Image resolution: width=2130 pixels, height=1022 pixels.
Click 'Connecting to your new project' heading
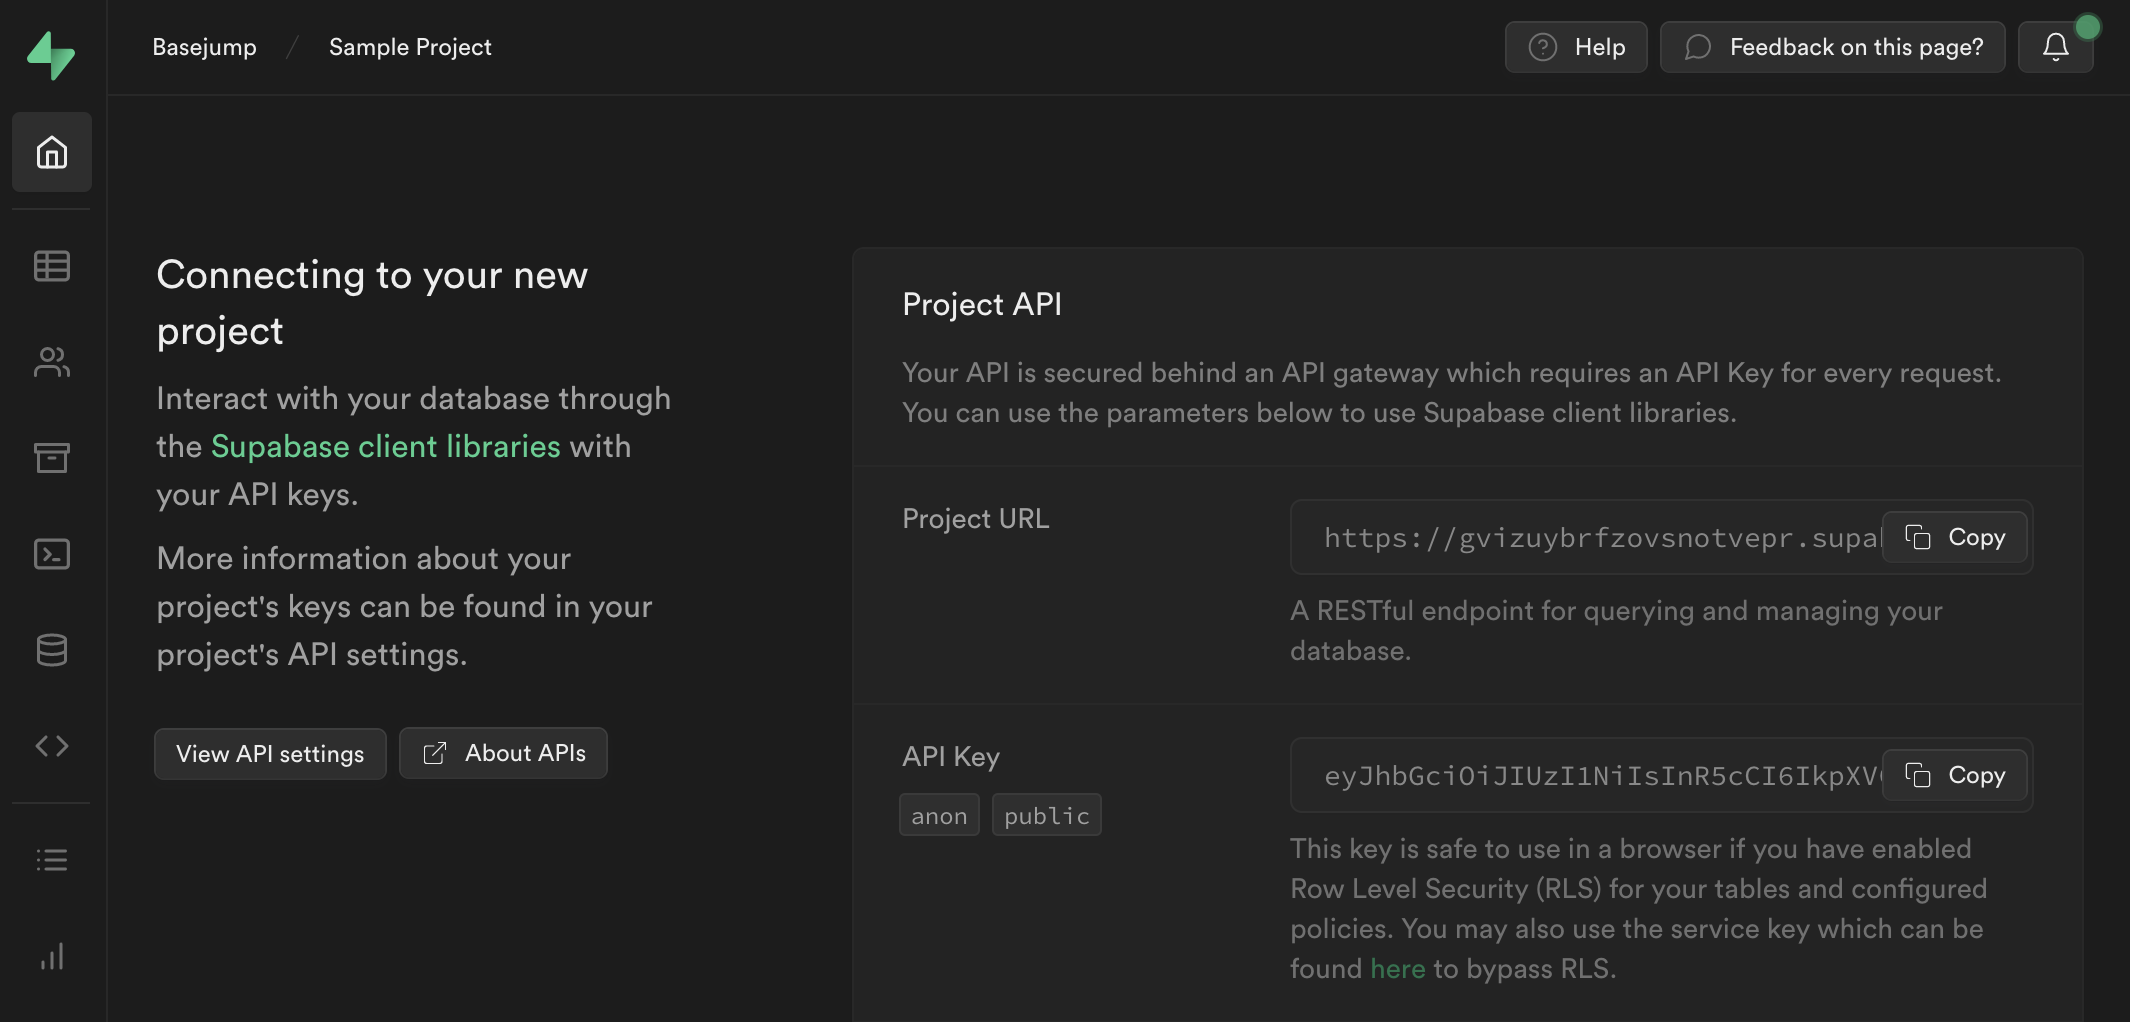(x=372, y=302)
